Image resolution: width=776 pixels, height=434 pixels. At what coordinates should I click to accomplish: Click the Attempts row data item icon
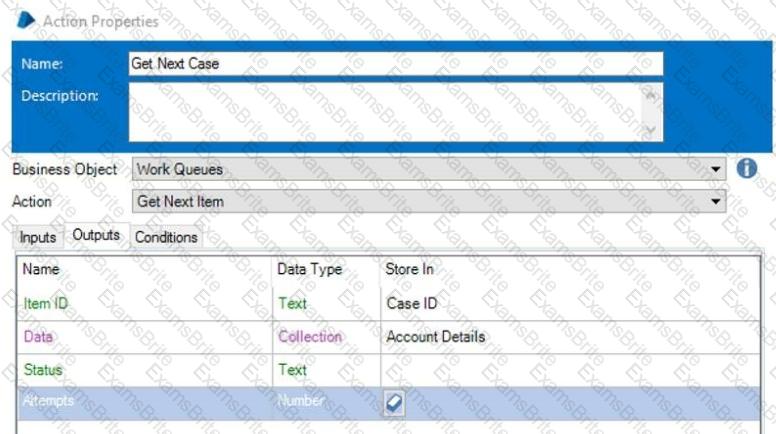(395, 402)
